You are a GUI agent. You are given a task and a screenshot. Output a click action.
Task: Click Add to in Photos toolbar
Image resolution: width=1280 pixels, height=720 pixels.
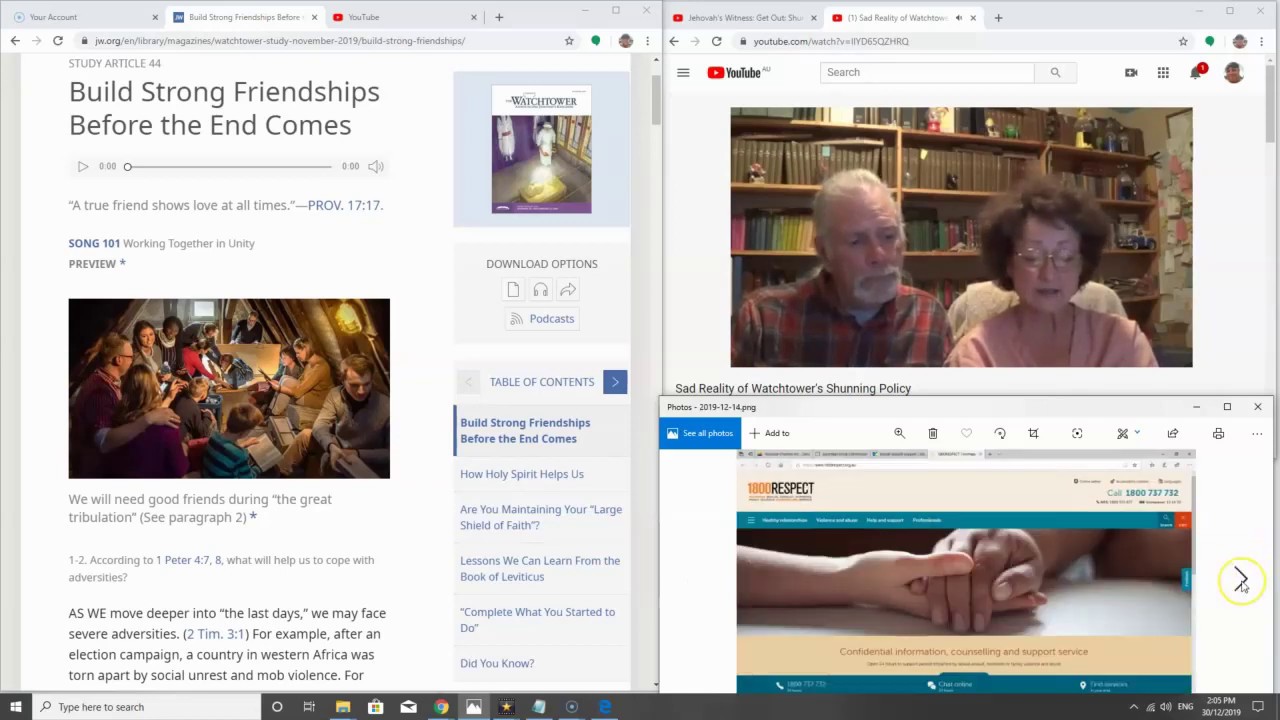tap(770, 433)
